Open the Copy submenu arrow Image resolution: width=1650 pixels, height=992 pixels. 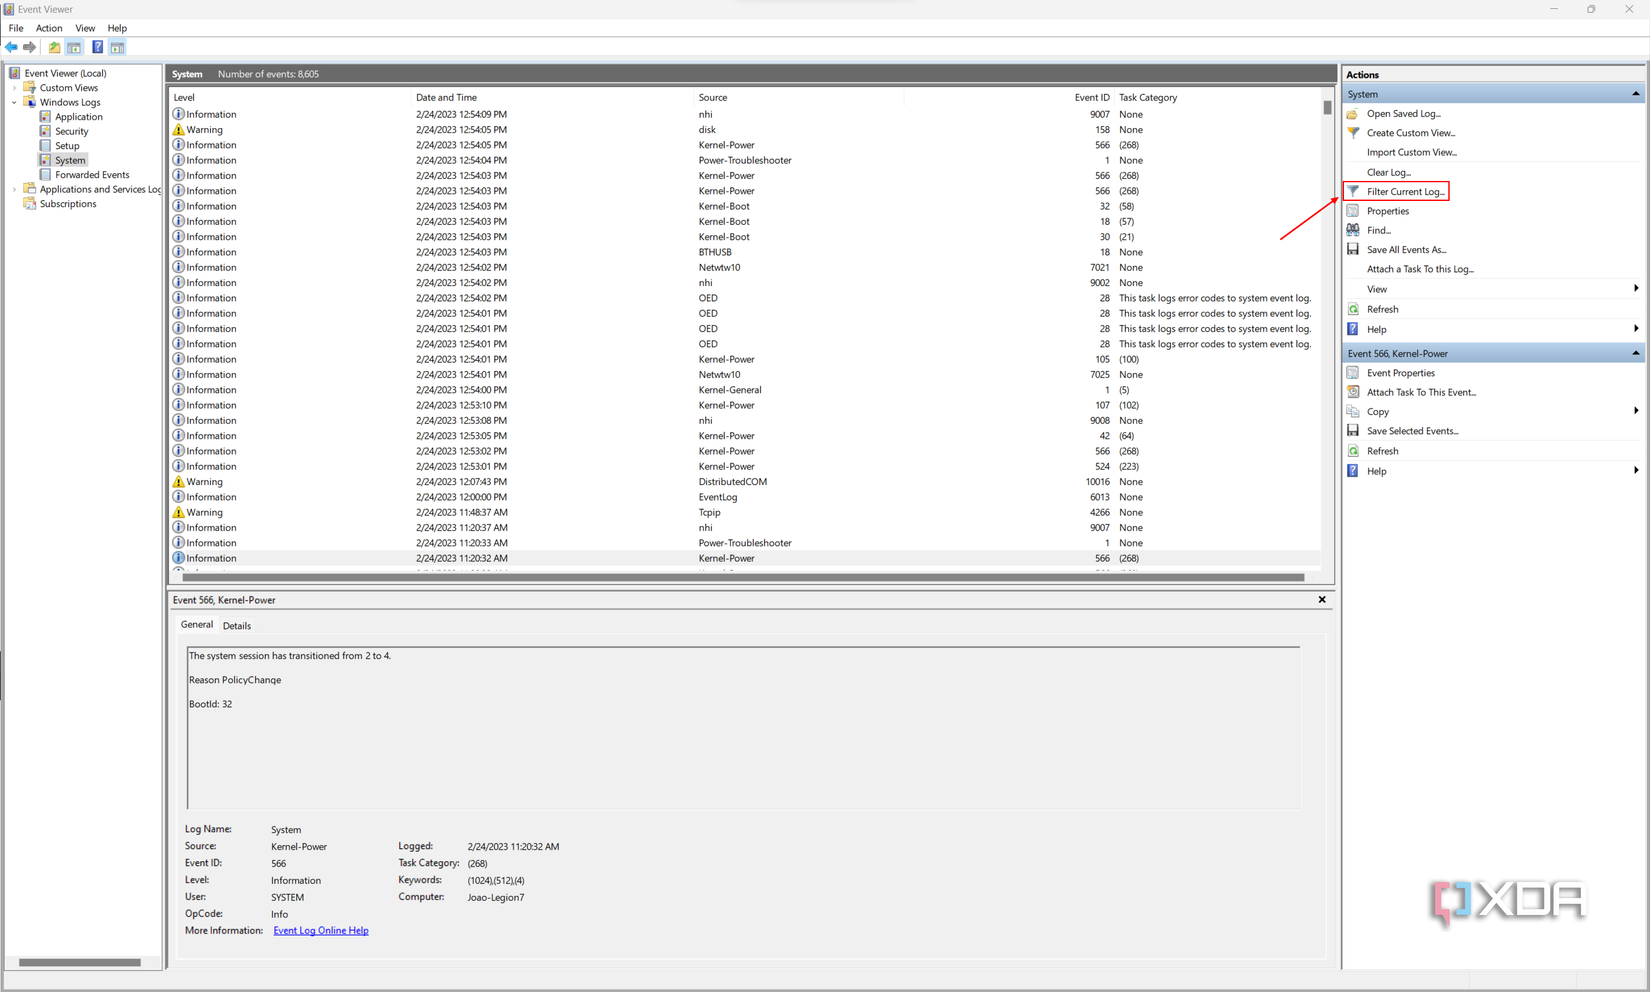click(1635, 411)
